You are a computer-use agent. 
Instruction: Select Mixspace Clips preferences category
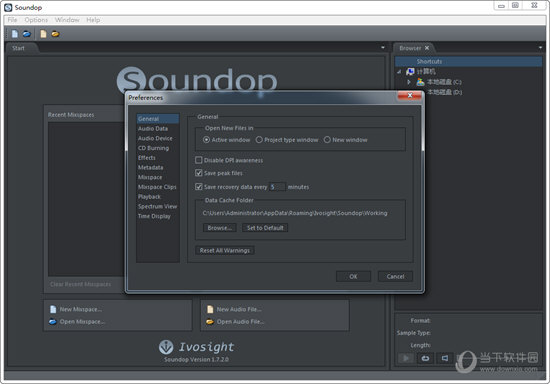click(157, 187)
